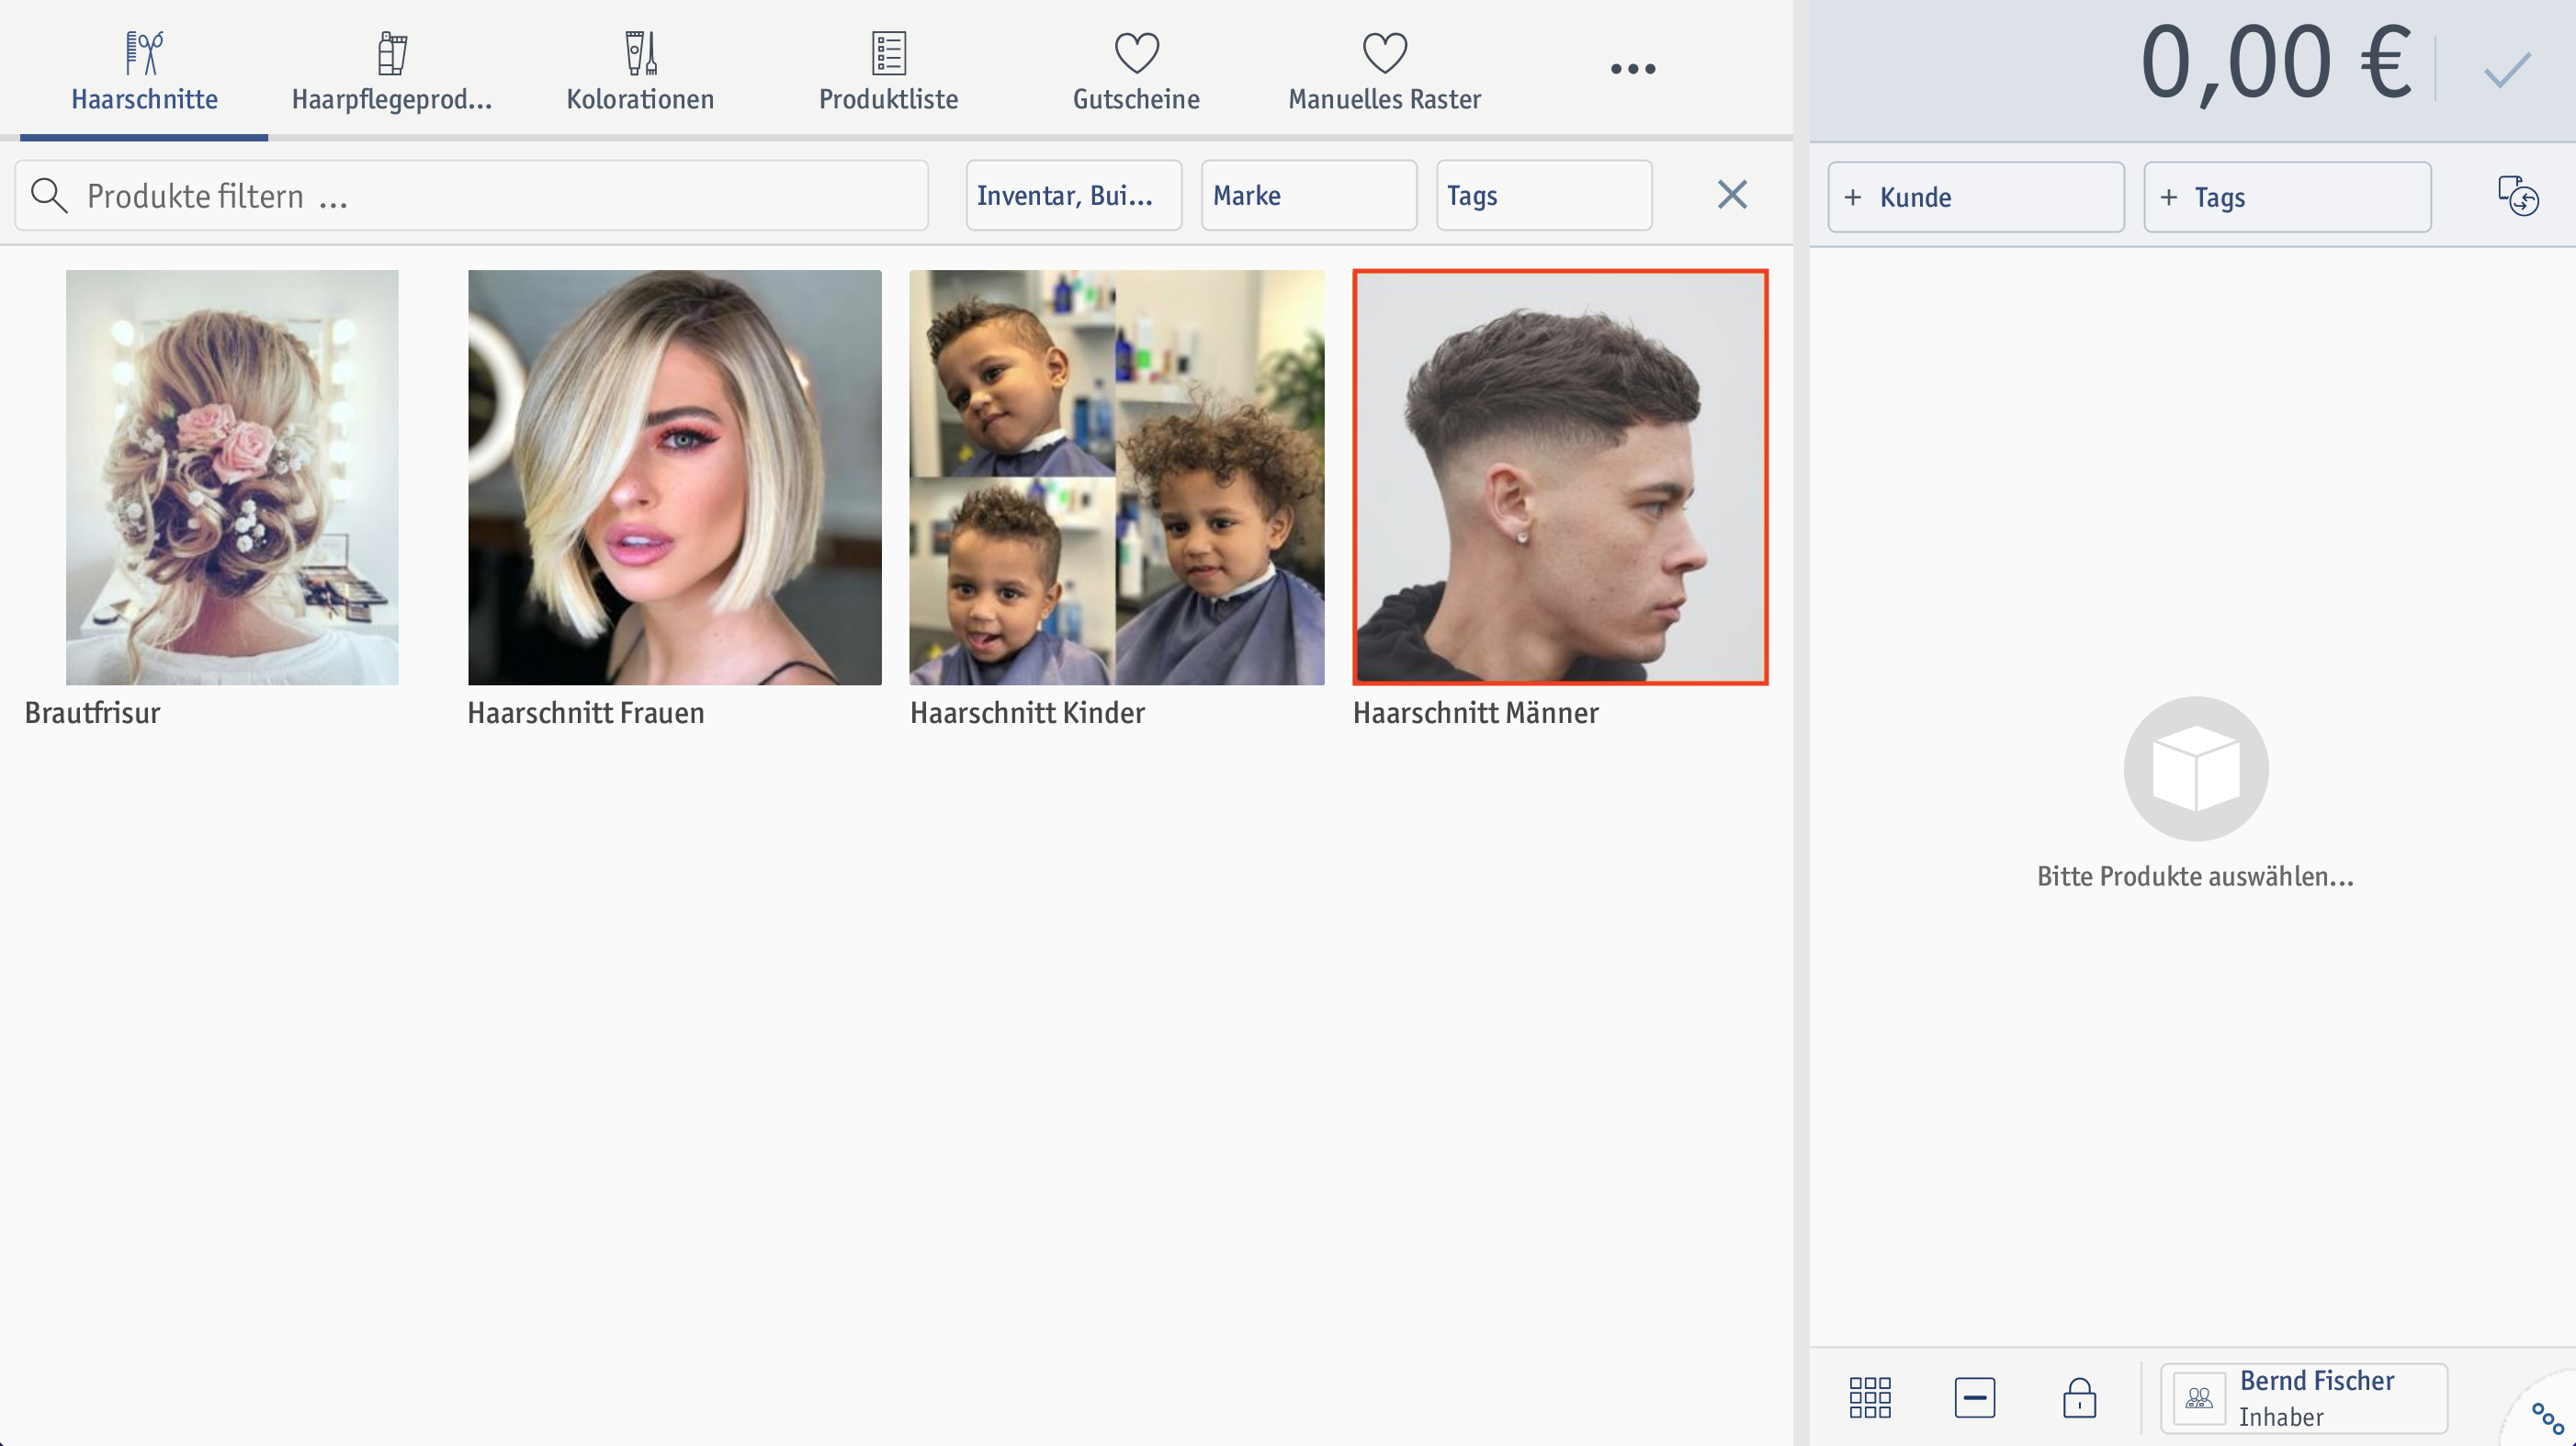This screenshot has width=2576, height=1446.
Task: Click the Brautfrisur label
Action: tap(92, 713)
